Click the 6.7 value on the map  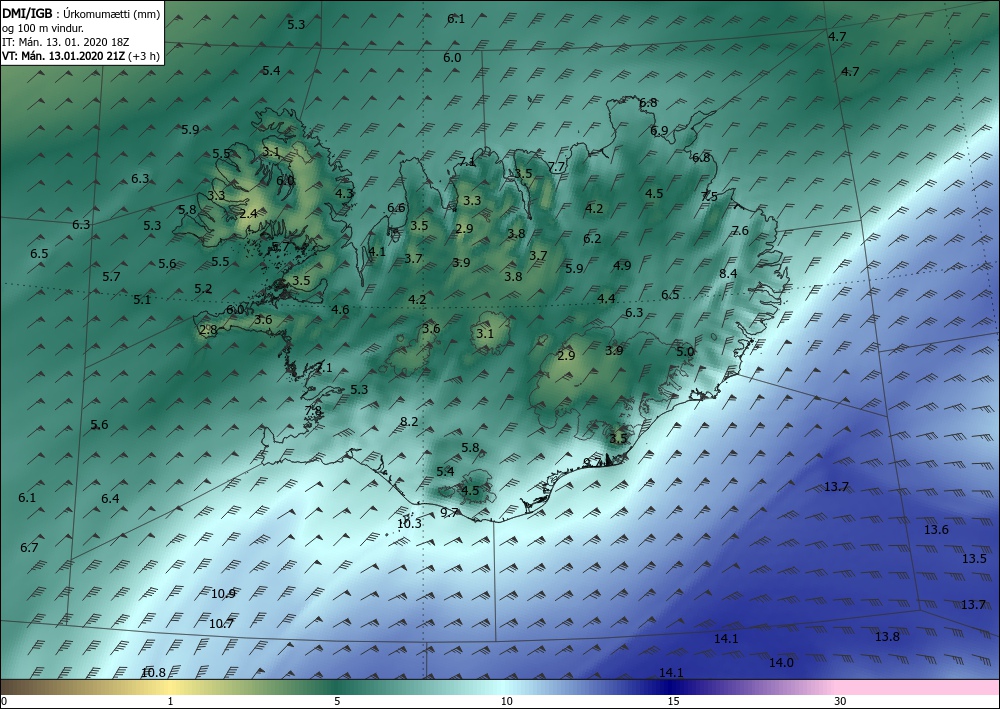pos(29,548)
